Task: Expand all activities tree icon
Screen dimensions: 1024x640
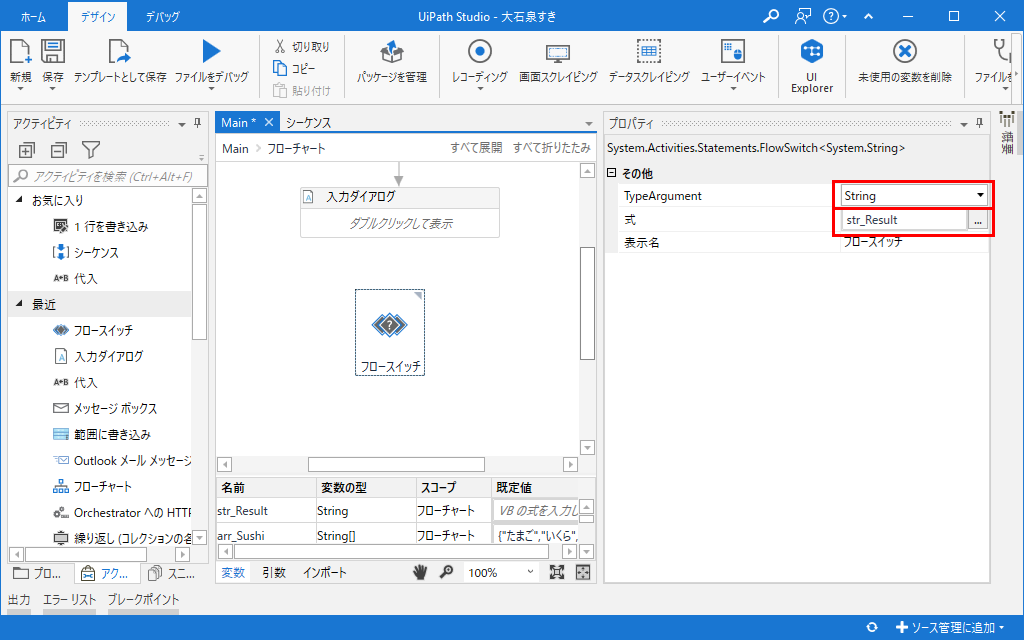Action: tap(26, 150)
